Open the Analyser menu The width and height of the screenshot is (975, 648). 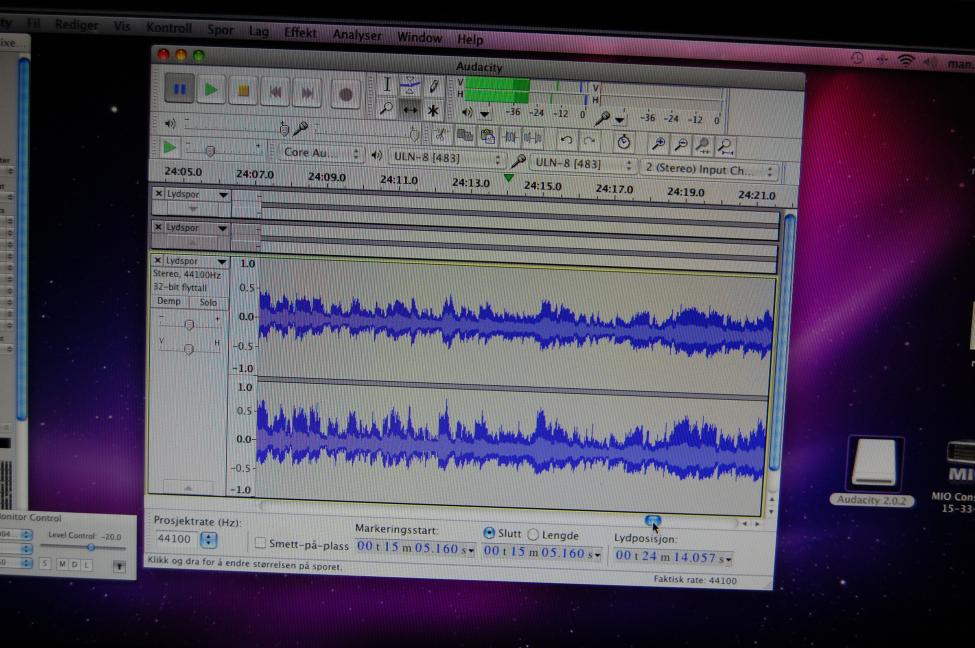coord(357,35)
